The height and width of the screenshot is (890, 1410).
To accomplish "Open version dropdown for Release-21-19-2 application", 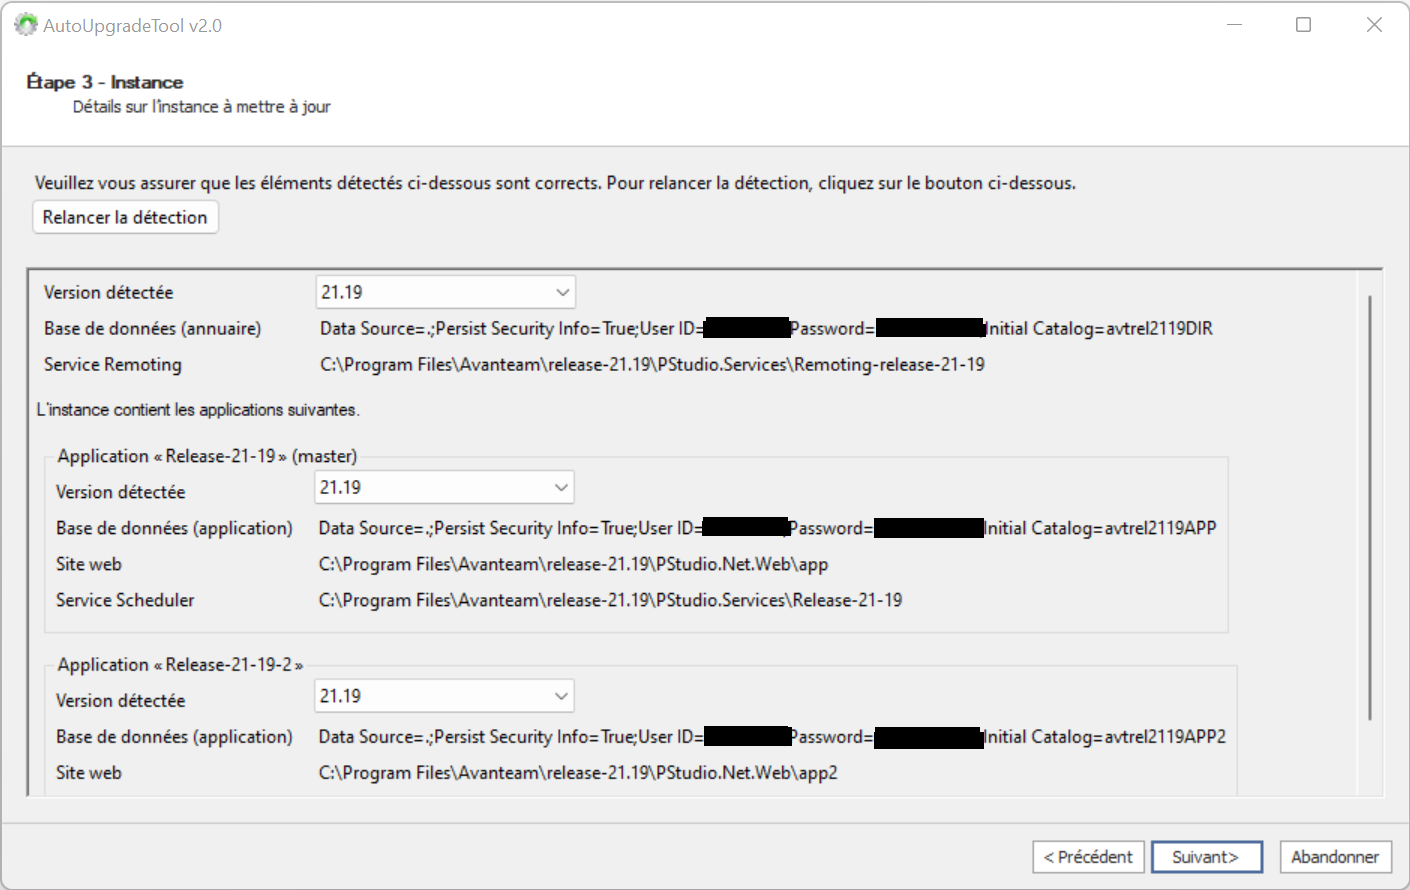I will 444,696.
